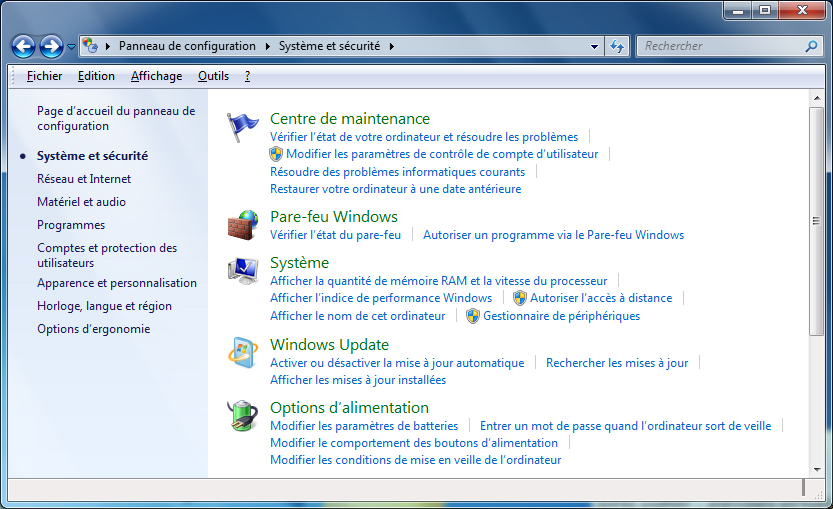Click the Control Panel icon in address bar
This screenshot has height=509, width=833.
pyautogui.click(x=90, y=46)
